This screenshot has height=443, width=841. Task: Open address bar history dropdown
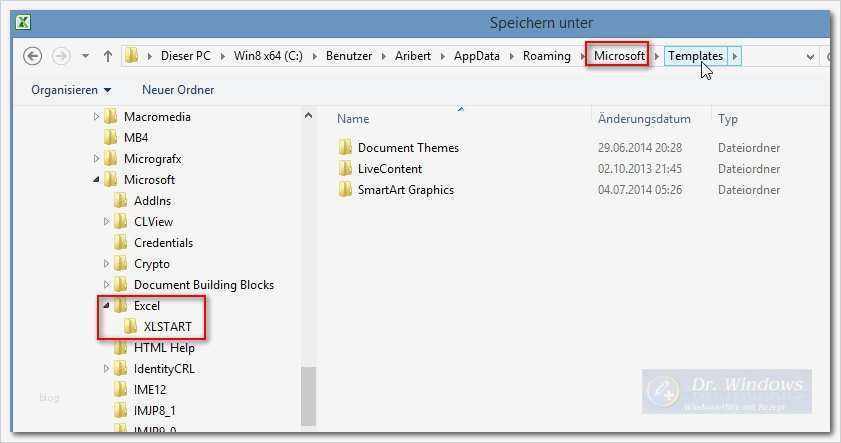pyautogui.click(x=810, y=56)
